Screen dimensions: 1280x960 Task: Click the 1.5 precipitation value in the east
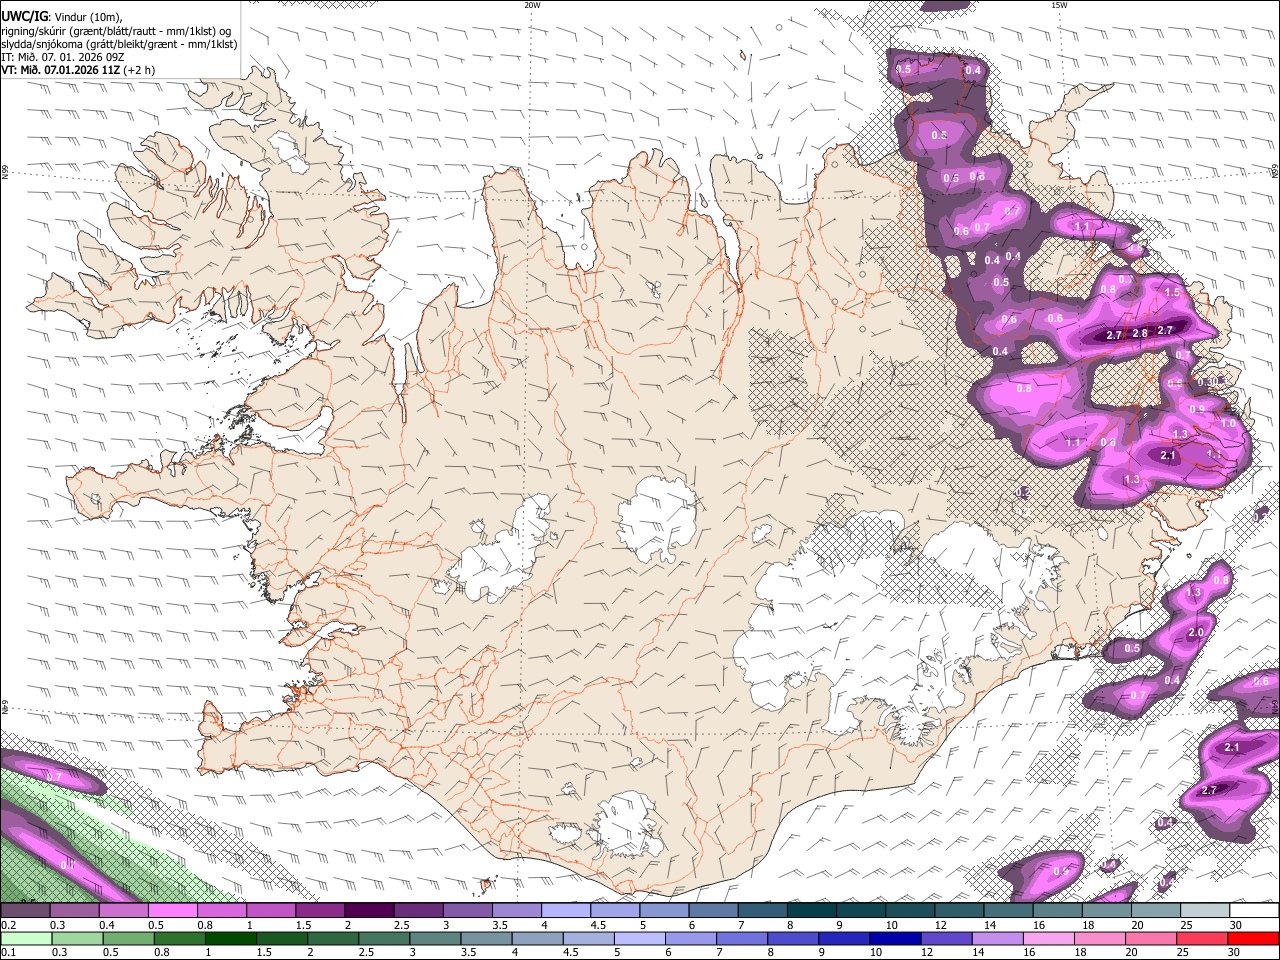click(x=1173, y=292)
